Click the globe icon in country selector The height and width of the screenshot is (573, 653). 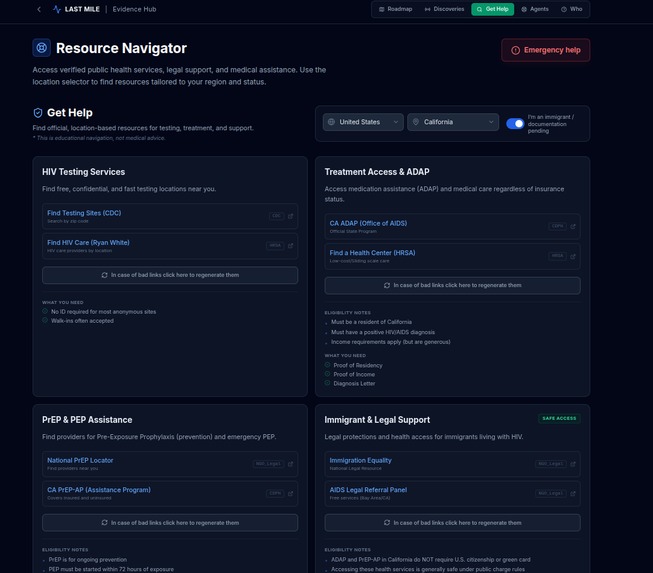331,122
